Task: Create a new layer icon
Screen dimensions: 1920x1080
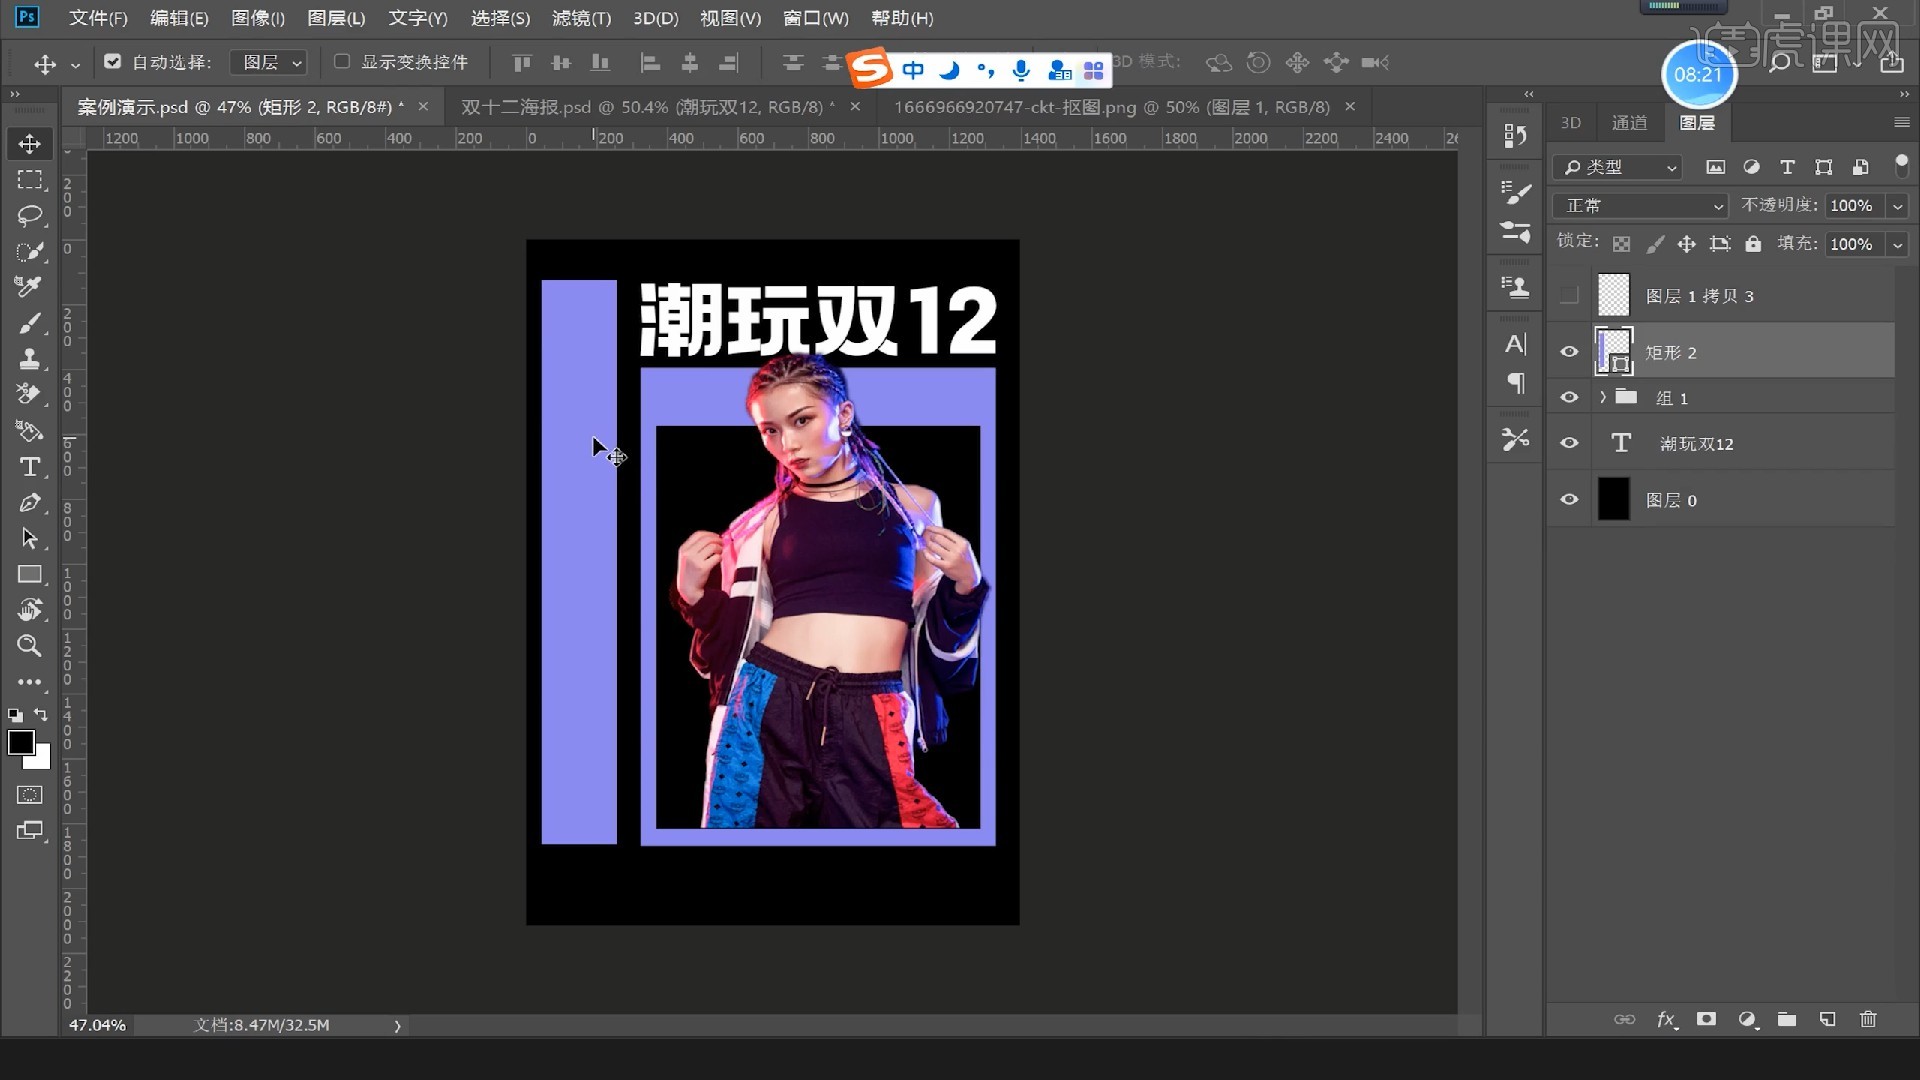Action: point(1828,1019)
